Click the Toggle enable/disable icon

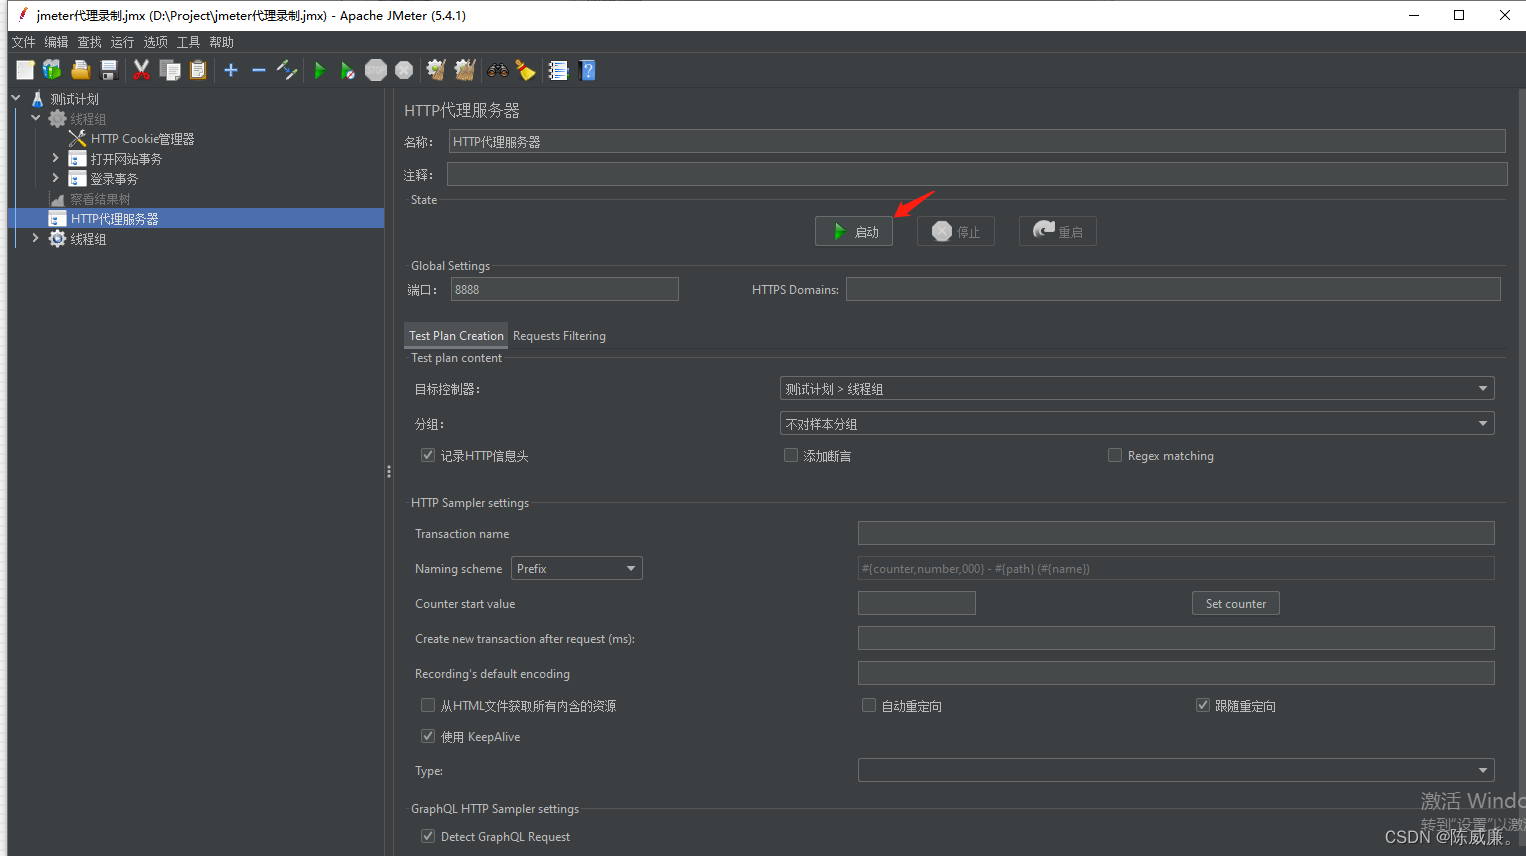[x=288, y=70]
